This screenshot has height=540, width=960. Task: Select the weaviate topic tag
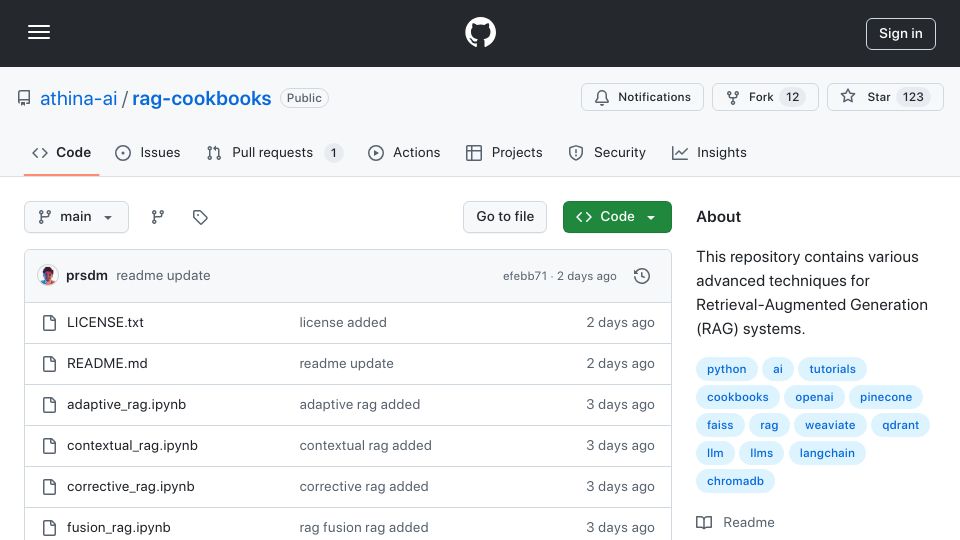830,426
